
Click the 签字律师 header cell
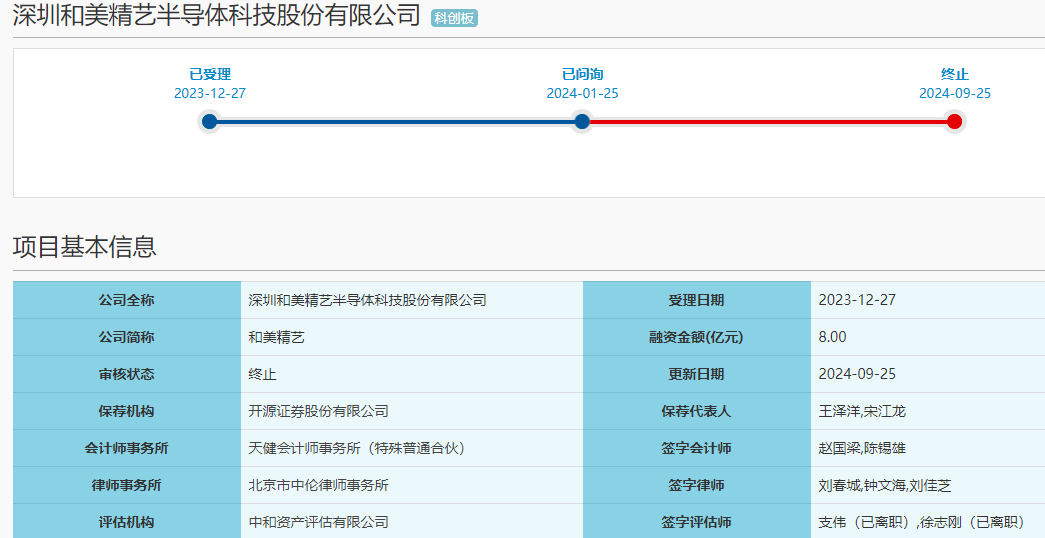tap(696, 485)
